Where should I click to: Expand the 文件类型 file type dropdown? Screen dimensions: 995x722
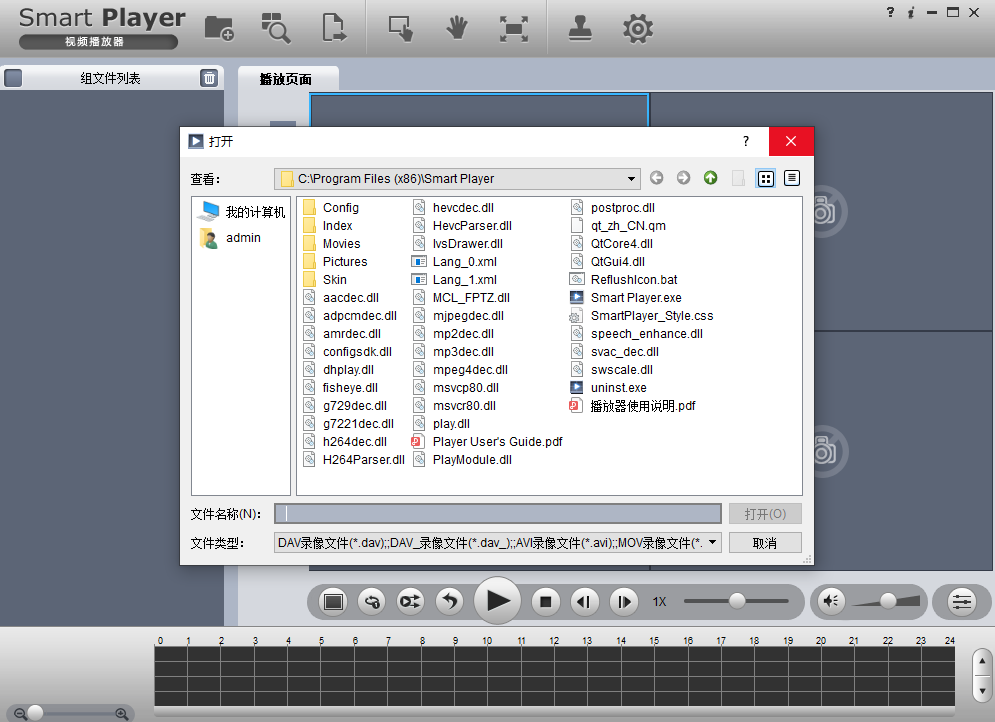click(x=711, y=542)
